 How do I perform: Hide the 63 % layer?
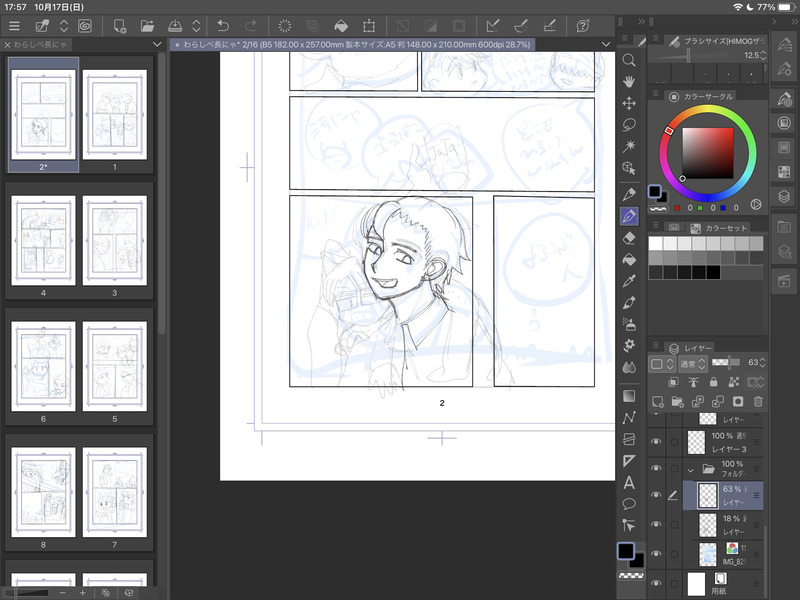click(x=656, y=495)
